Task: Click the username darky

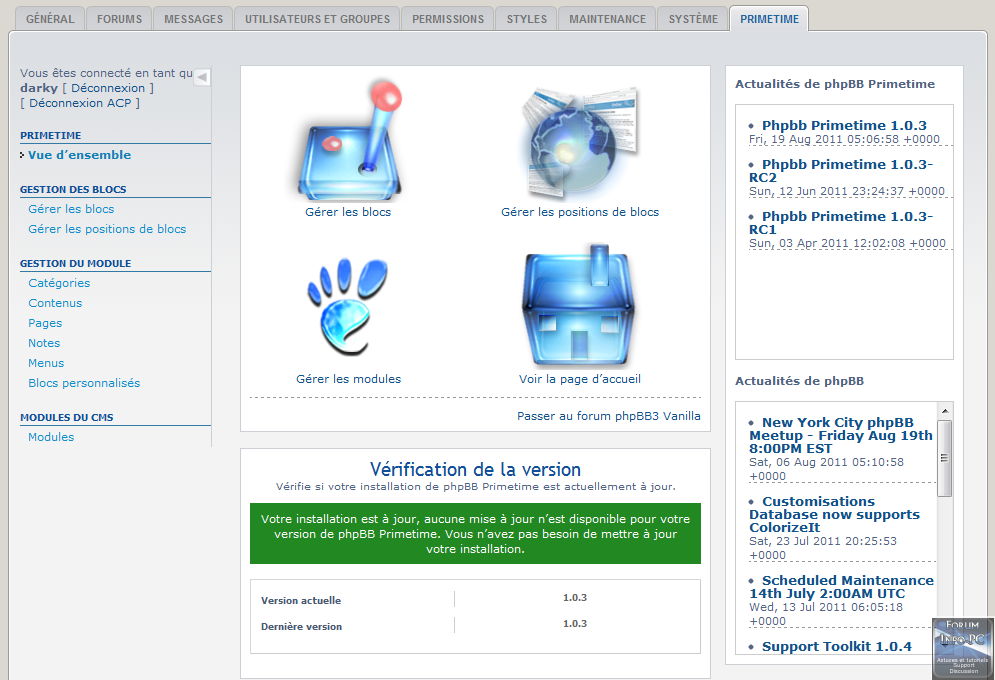Action: click(39, 88)
